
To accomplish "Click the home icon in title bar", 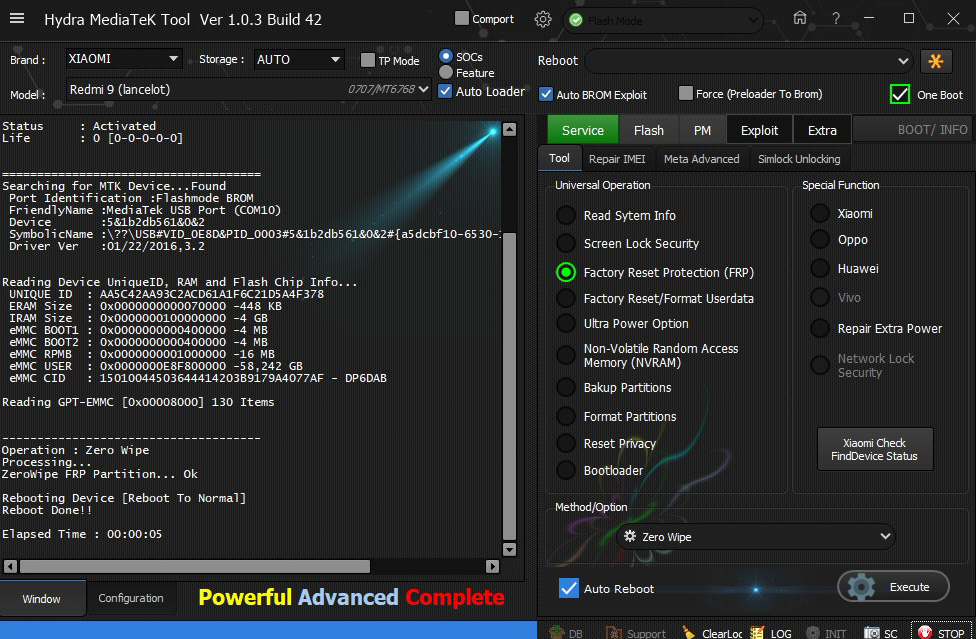I will tap(800, 18).
